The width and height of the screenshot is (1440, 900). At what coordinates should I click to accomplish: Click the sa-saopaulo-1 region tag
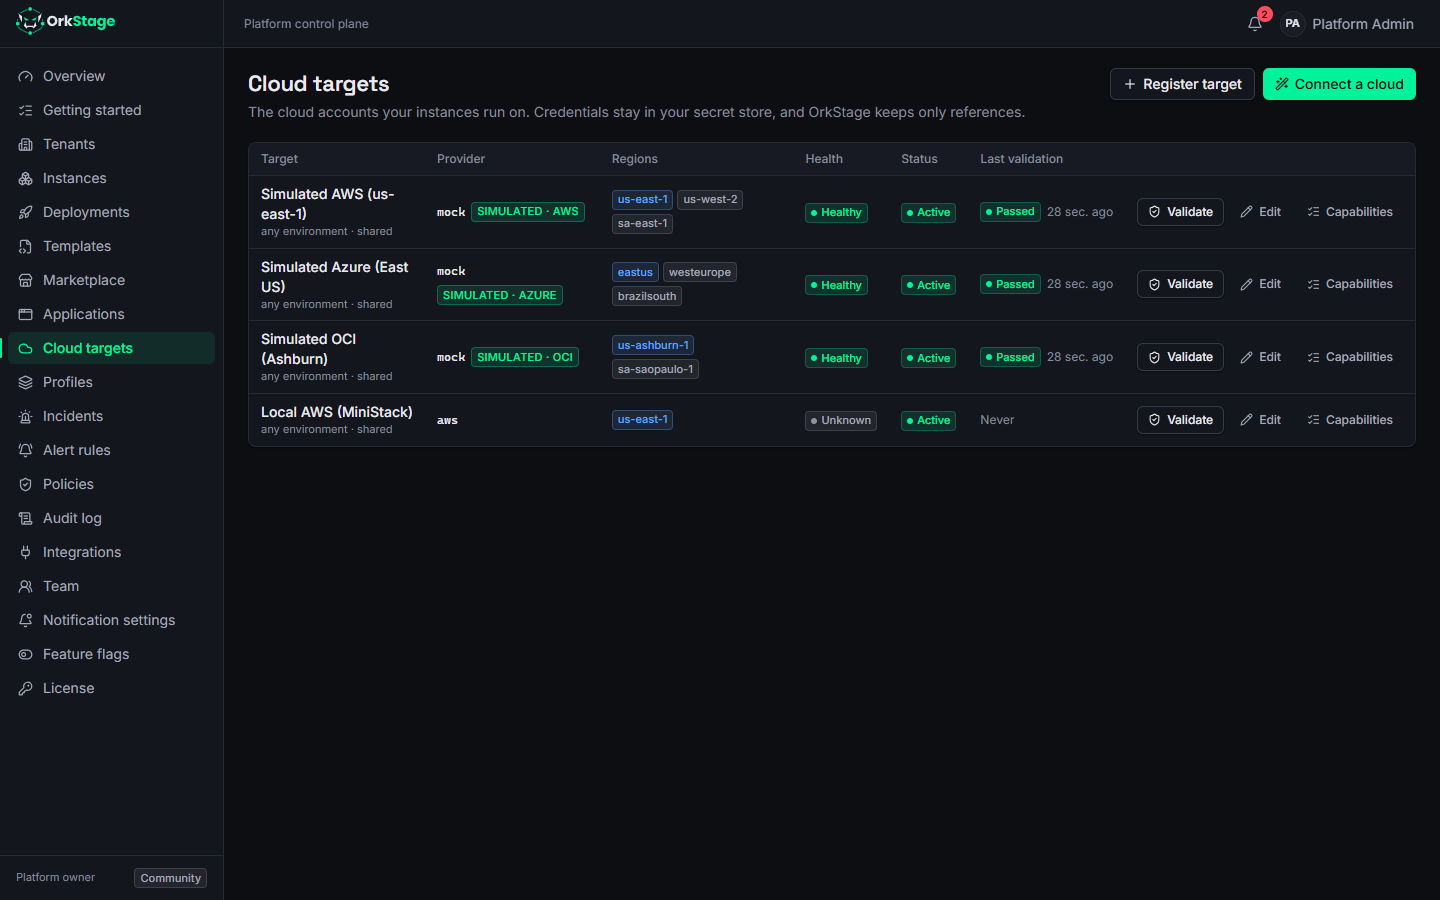(655, 369)
